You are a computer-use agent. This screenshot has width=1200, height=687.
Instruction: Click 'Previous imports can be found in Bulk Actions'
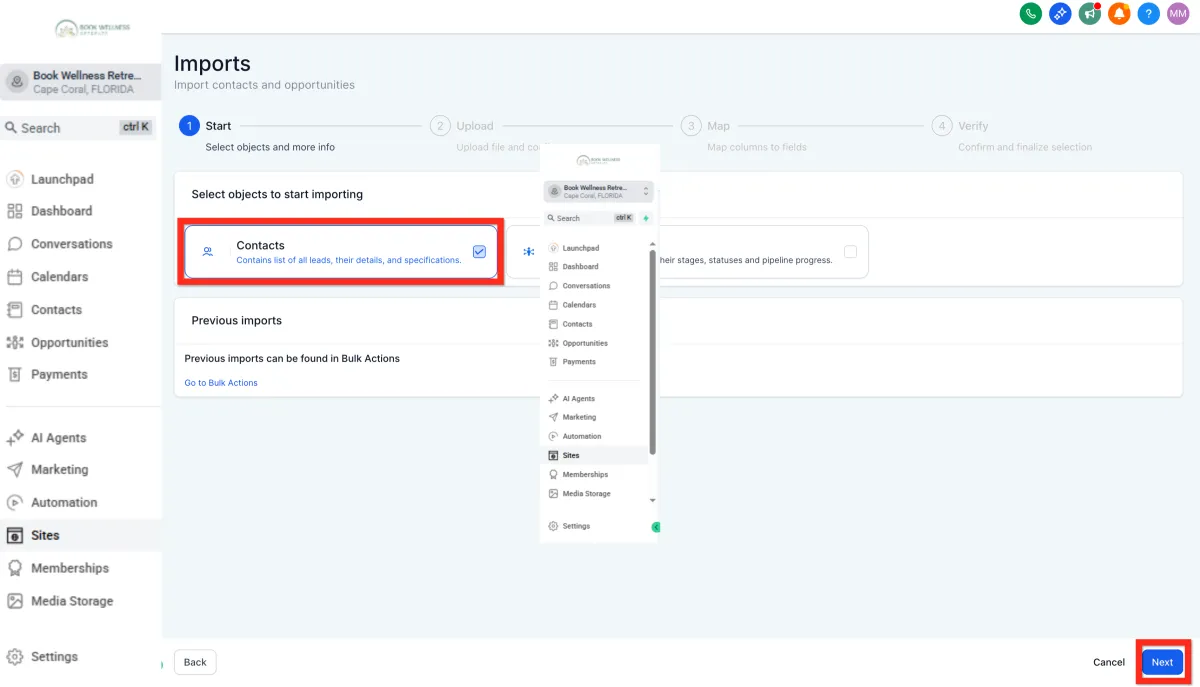pyautogui.click(x=292, y=358)
